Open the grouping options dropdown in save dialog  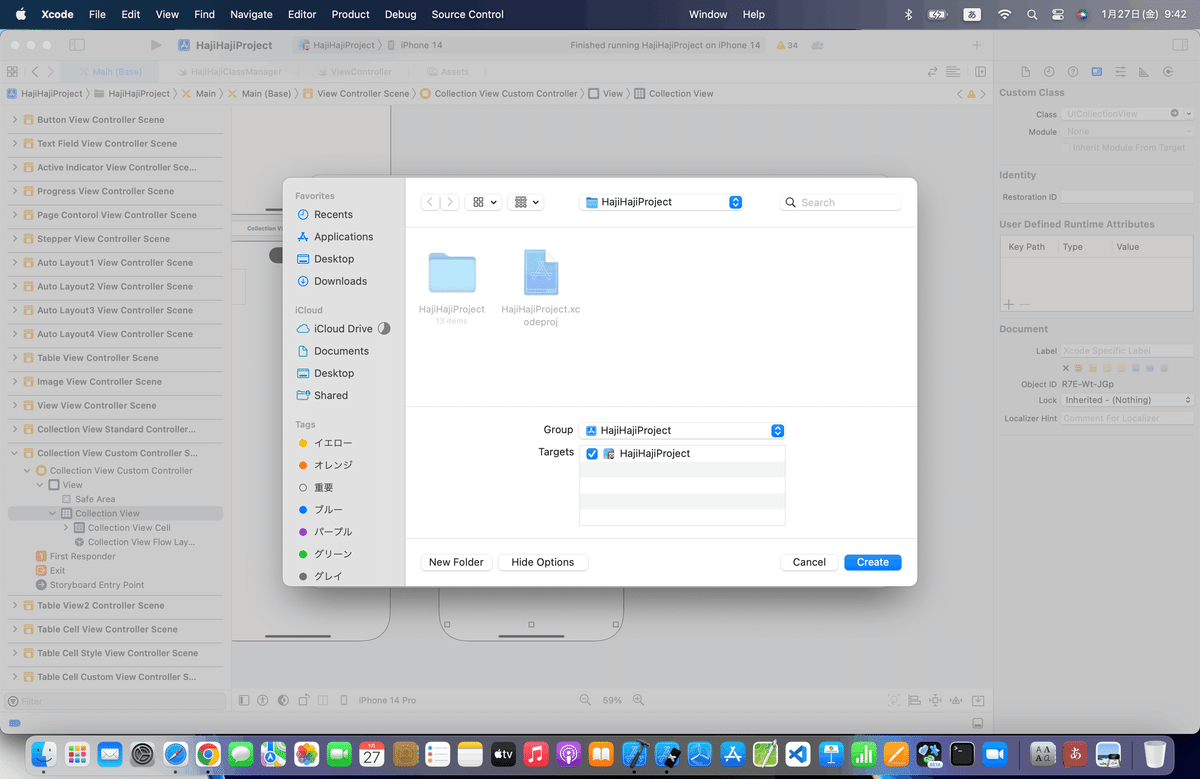(525, 202)
